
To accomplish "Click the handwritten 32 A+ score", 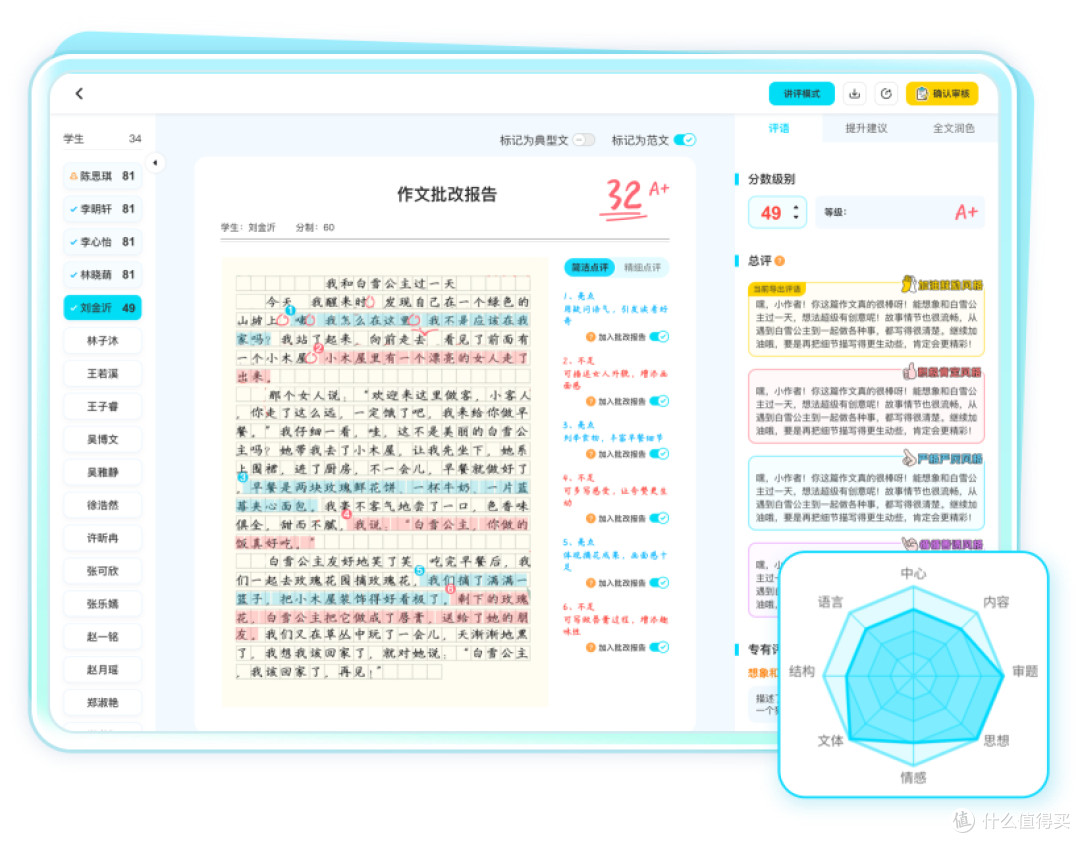I will click(x=635, y=198).
